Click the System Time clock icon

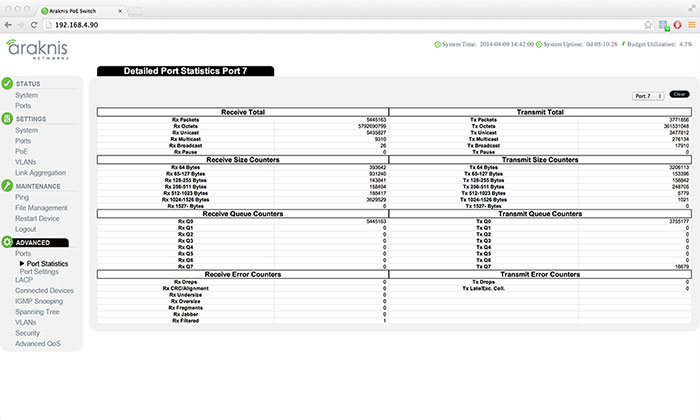pos(438,44)
